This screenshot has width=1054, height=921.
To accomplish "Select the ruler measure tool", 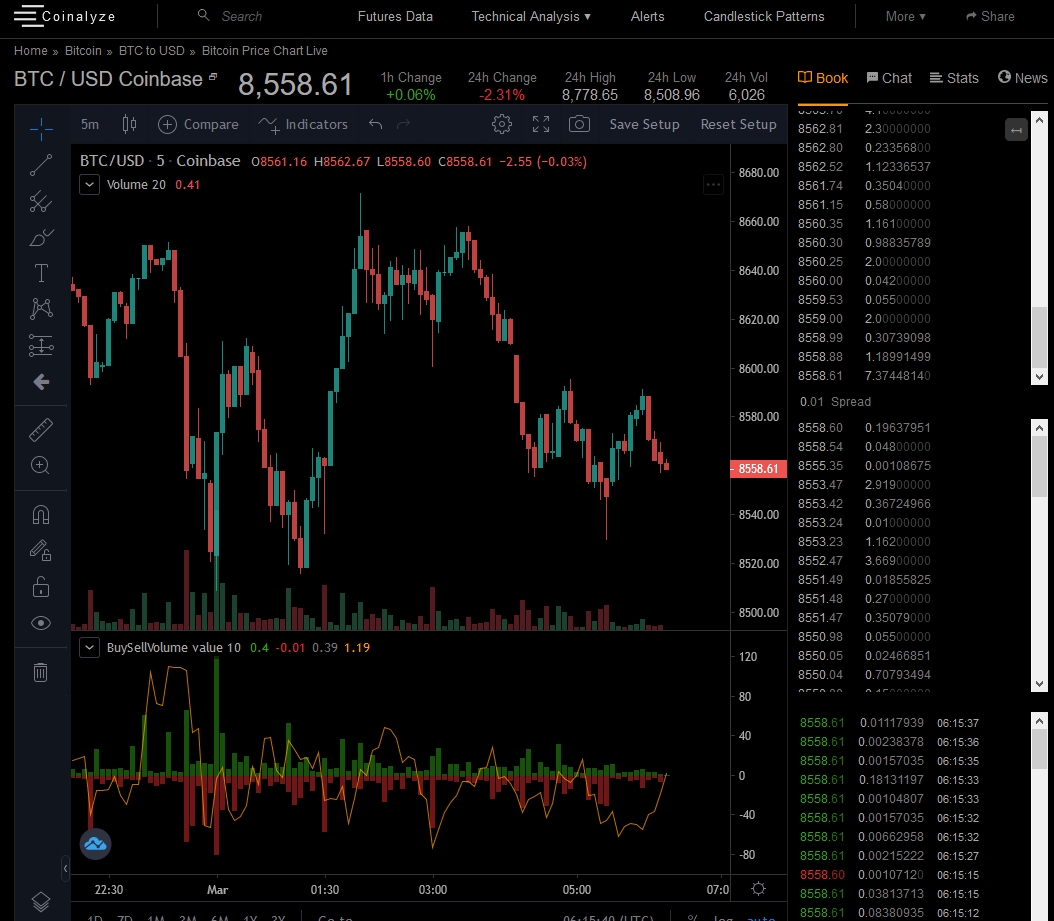I will 41,430.
